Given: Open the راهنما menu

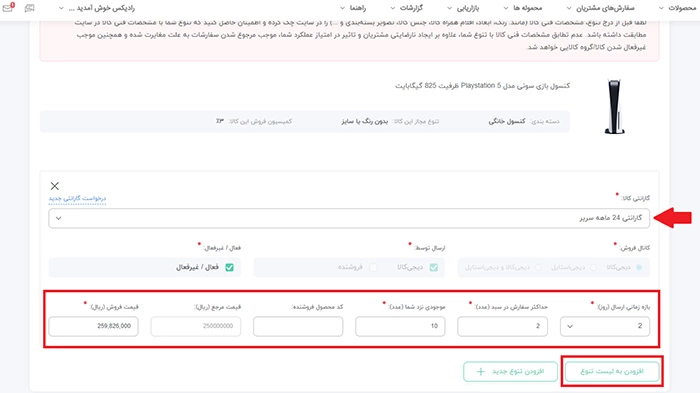Looking at the screenshot, I should (x=353, y=8).
